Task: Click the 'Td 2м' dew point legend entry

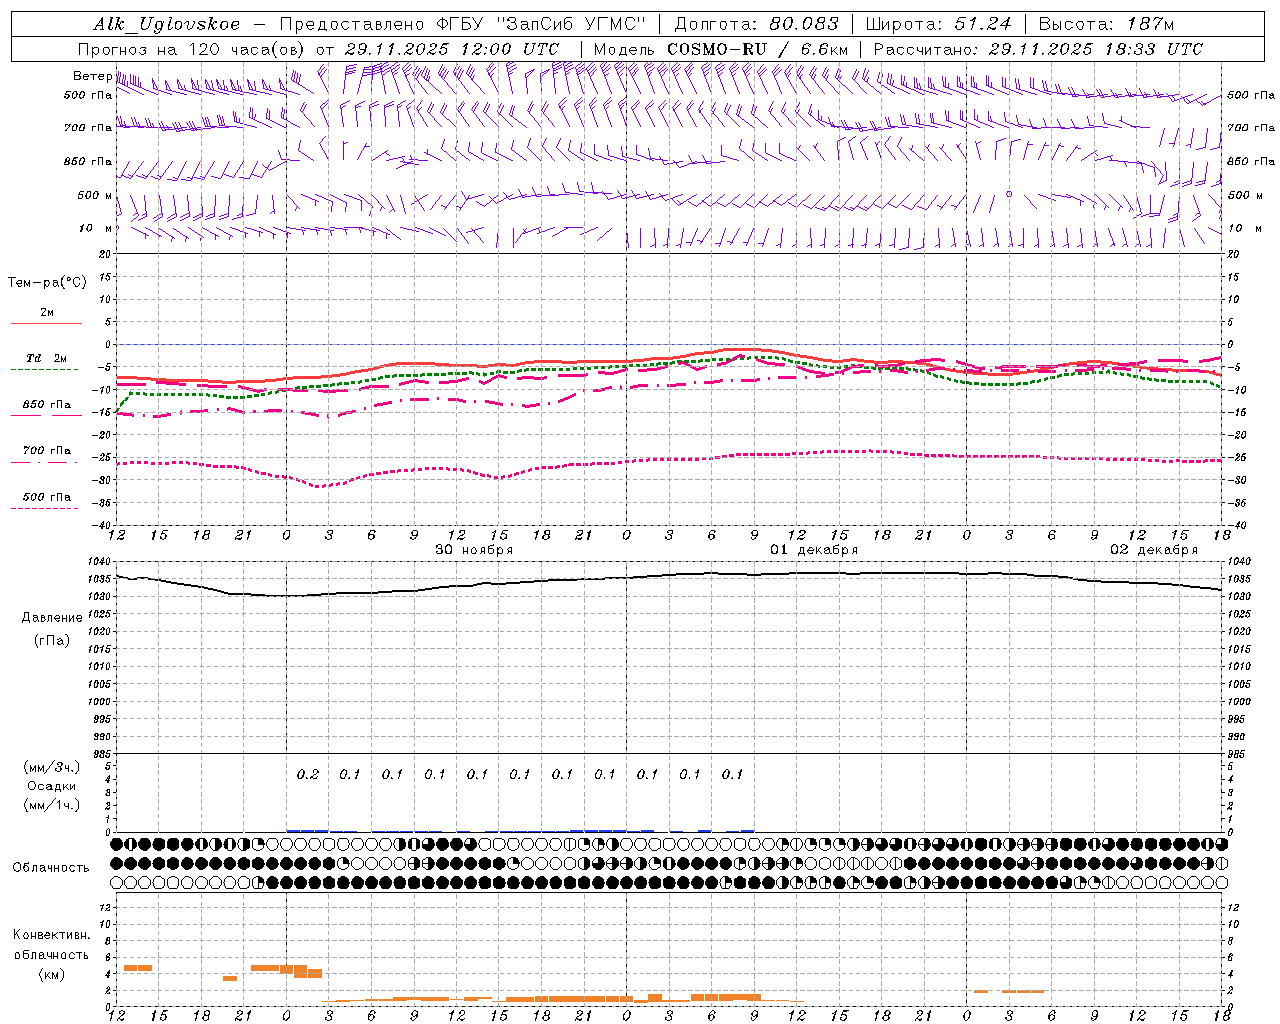Action: coord(47,358)
